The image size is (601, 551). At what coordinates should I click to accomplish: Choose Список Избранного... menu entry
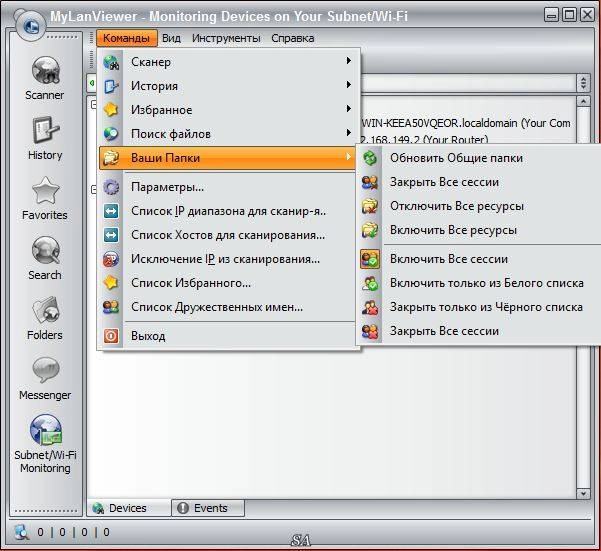[x=227, y=283]
